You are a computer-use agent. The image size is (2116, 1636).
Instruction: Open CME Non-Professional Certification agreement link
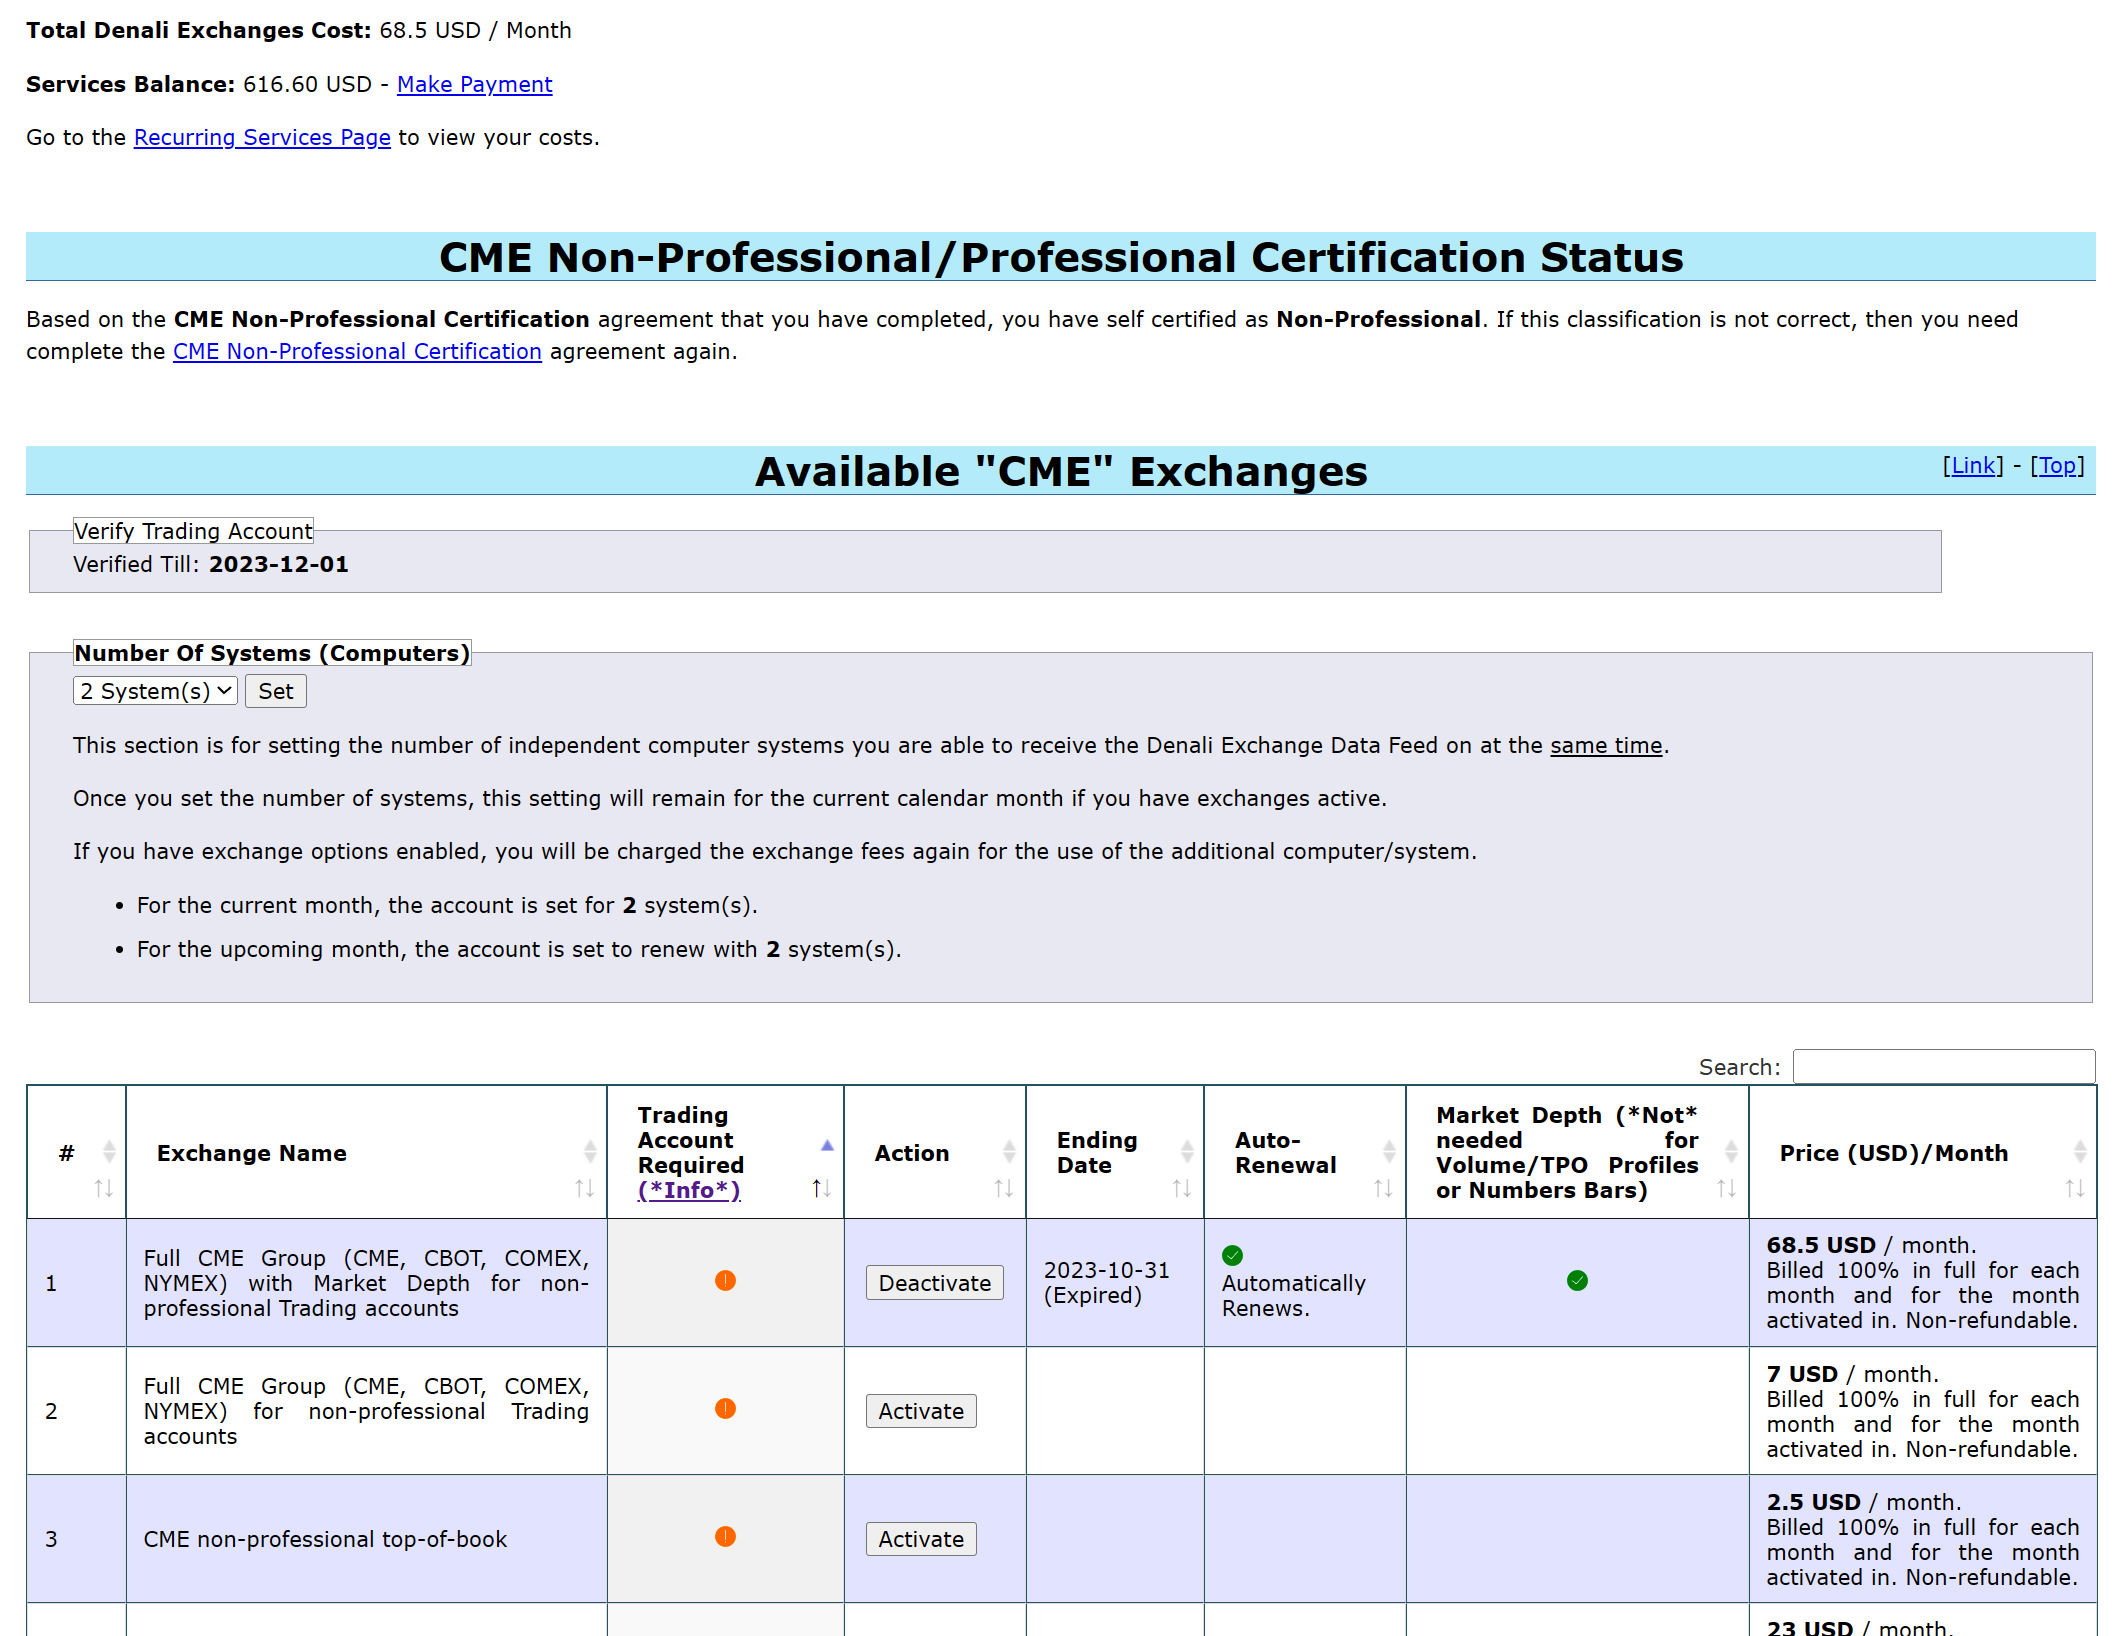point(357,352)
